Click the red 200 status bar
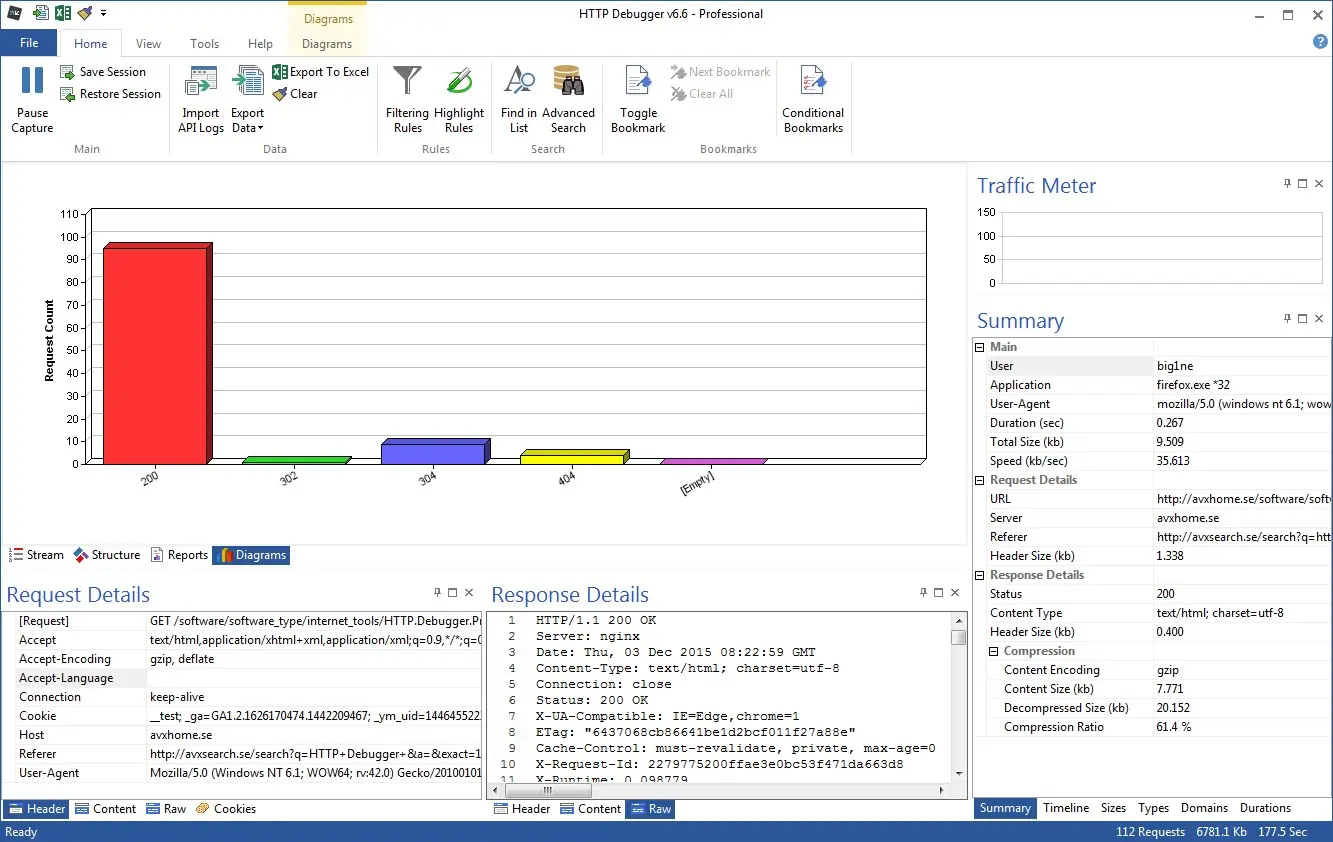Image resolution: width=1333 pixels, height=842 pixels. tap(155, 355)
